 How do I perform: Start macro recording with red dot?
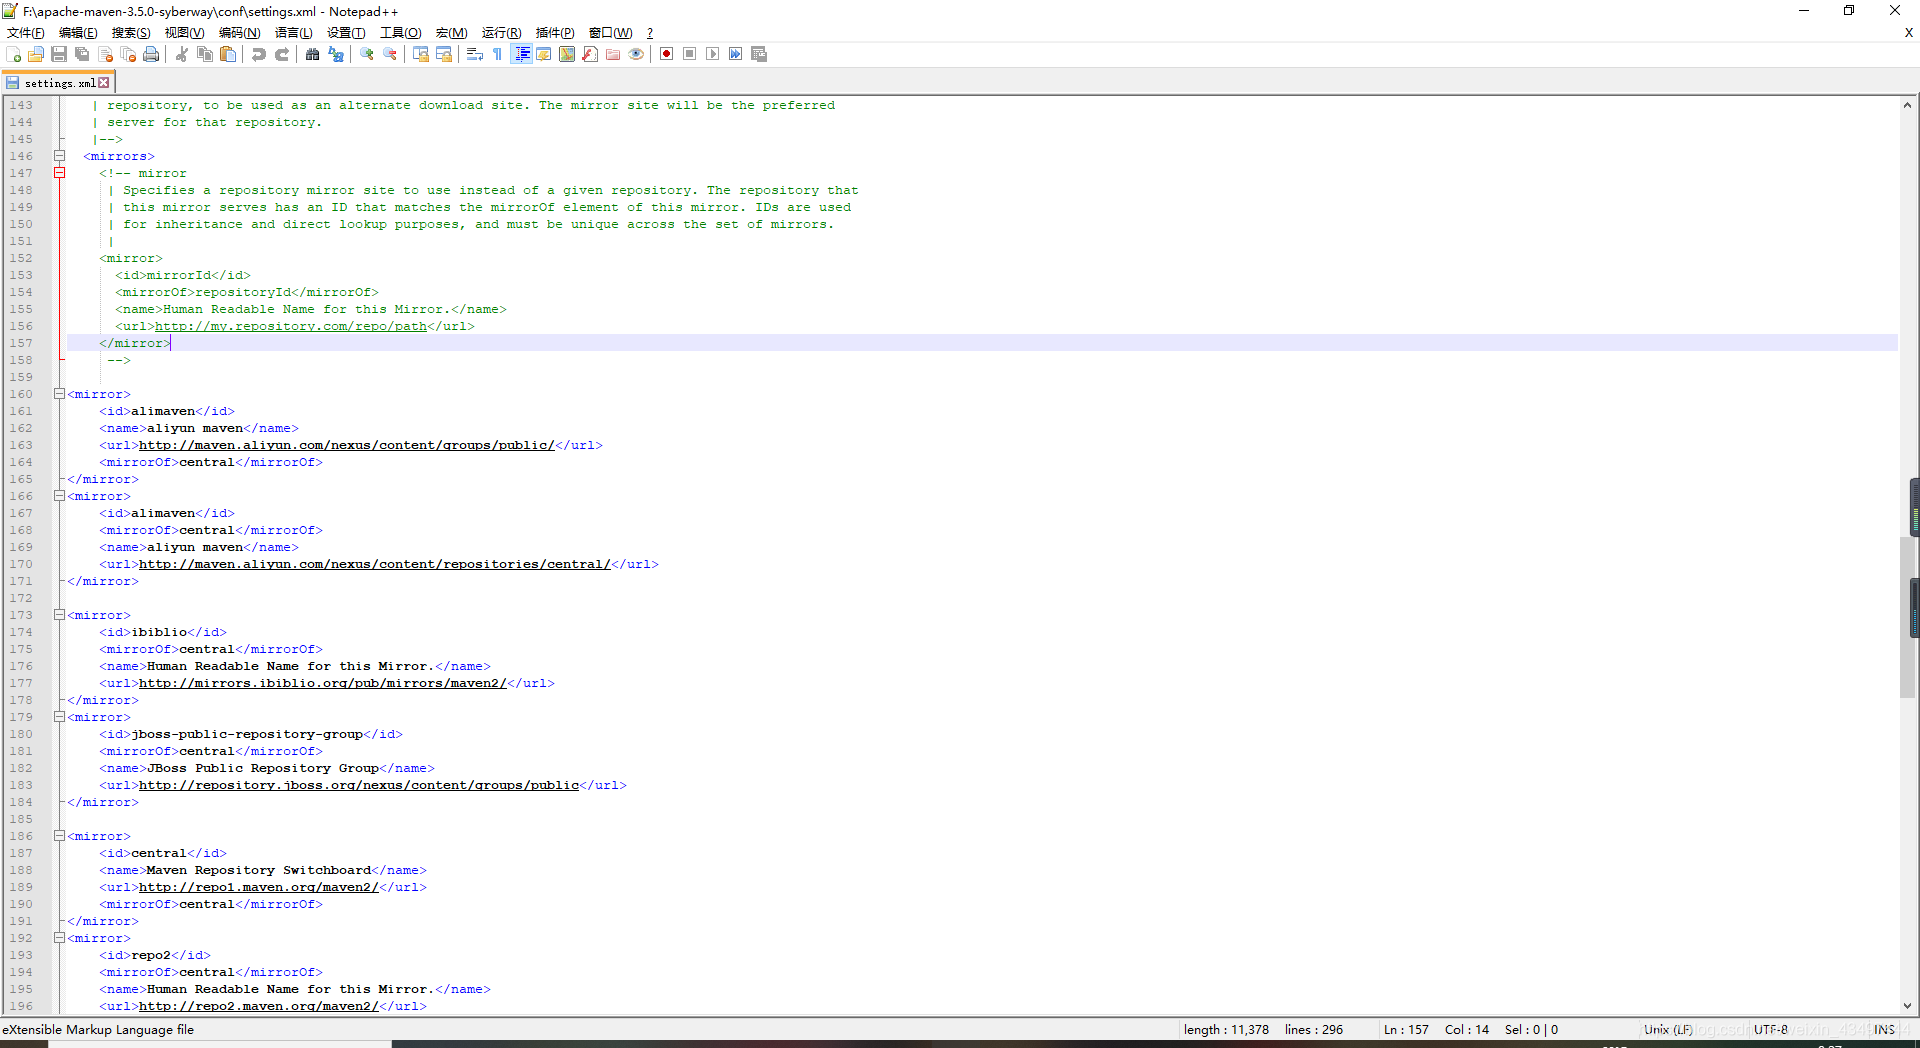667,54
